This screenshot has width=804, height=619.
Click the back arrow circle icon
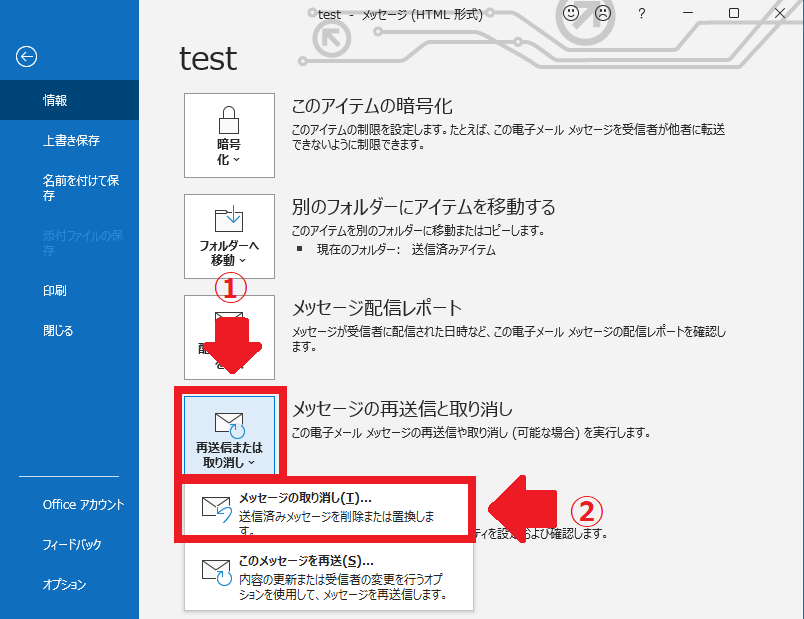pyautogui.click(x=26, y=57)
